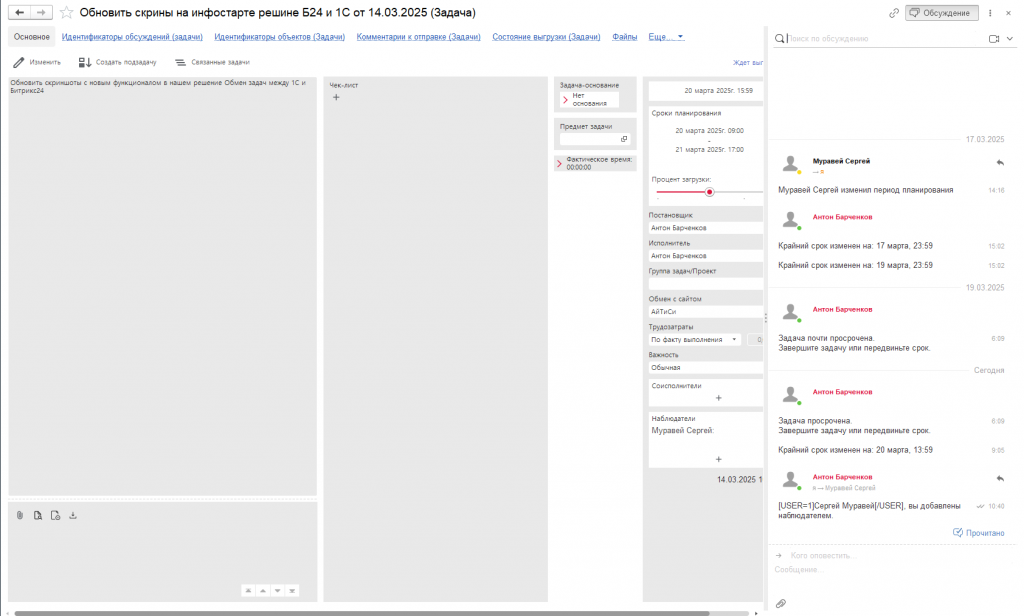Viewport: 1024px width, 616px height.
Task: Click the Изменить edit button
Action: (37, 62)
